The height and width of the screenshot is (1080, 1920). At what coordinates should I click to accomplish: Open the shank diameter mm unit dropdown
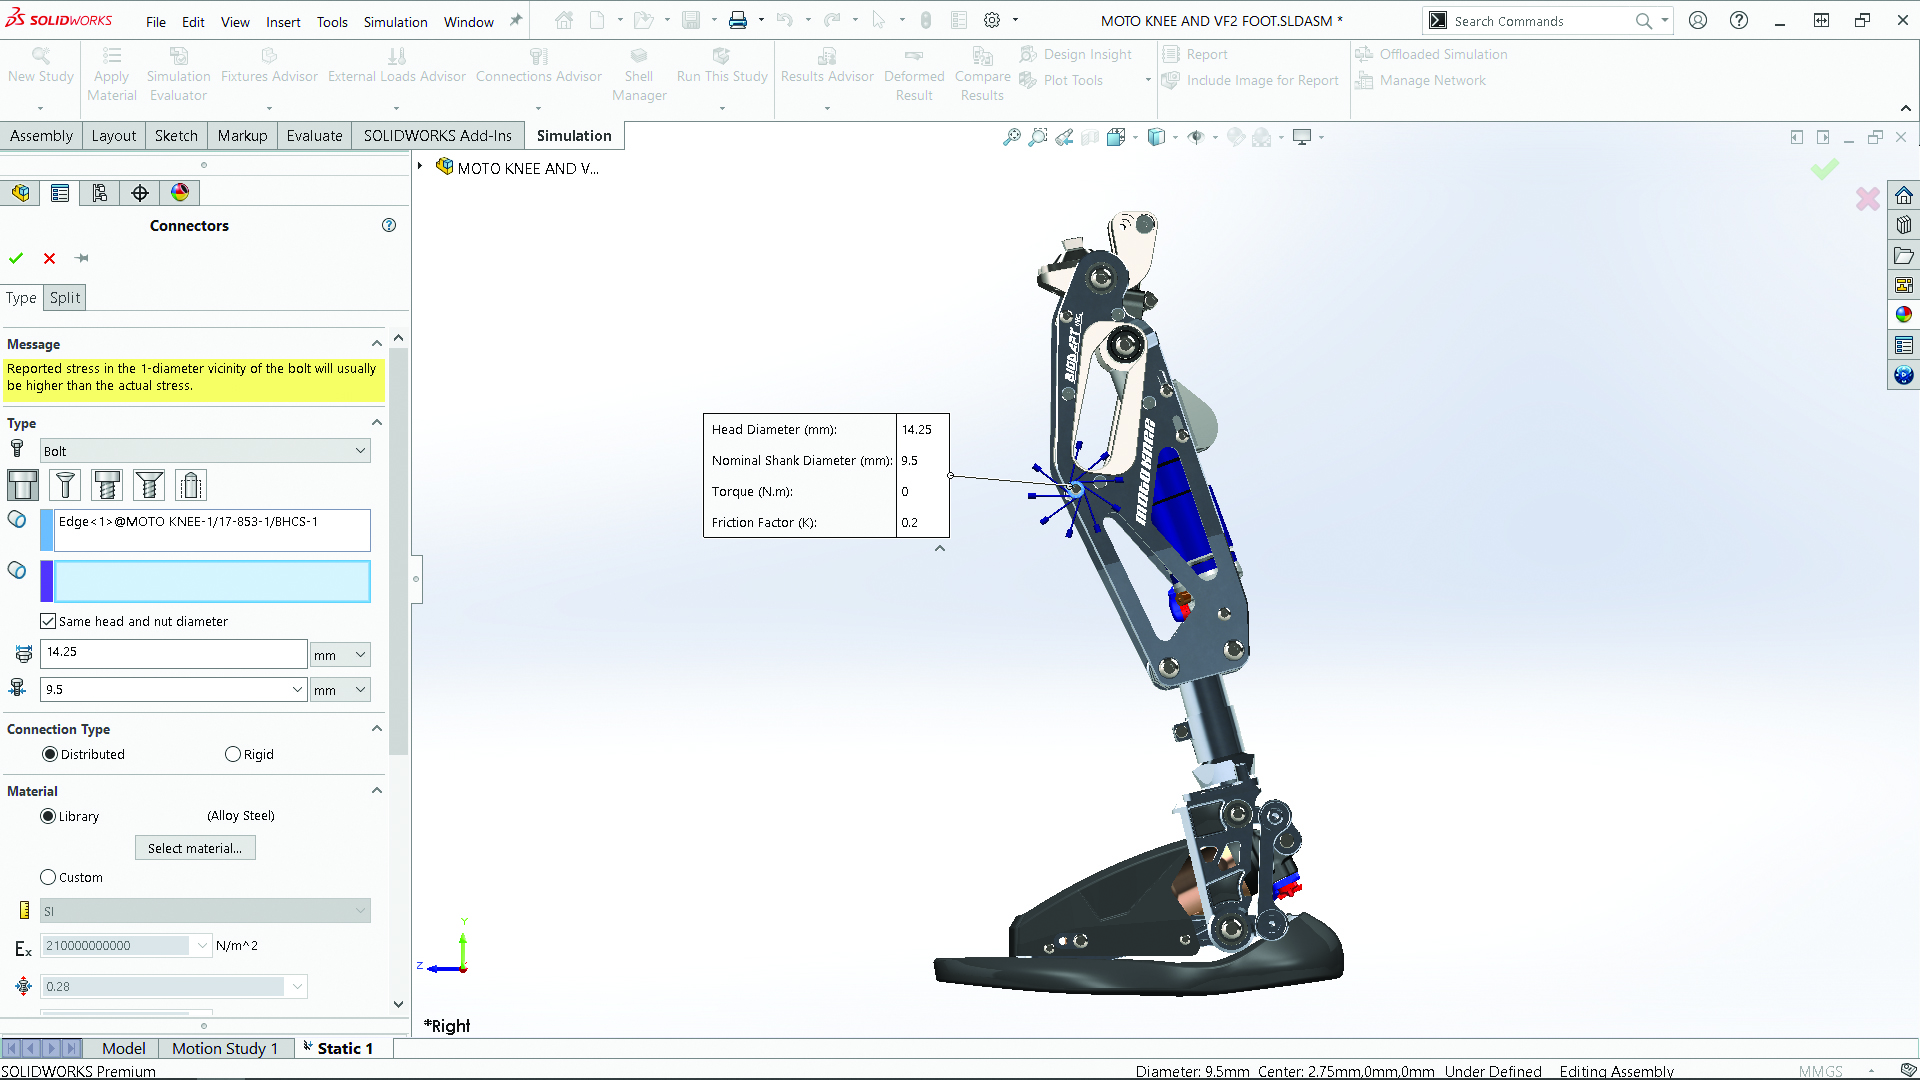pos(340,690)
